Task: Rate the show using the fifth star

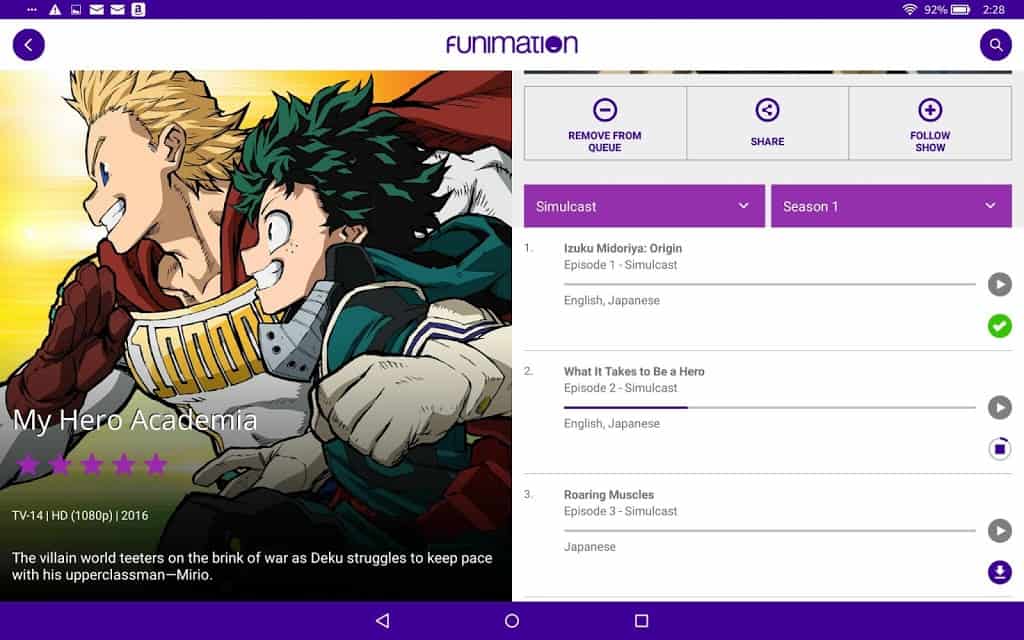Action: tap(156, 464)
